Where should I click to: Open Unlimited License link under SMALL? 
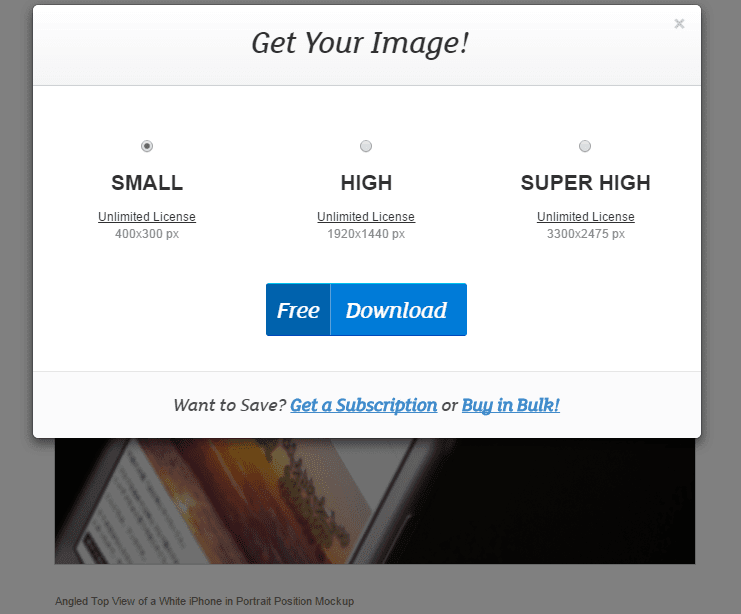147,216
